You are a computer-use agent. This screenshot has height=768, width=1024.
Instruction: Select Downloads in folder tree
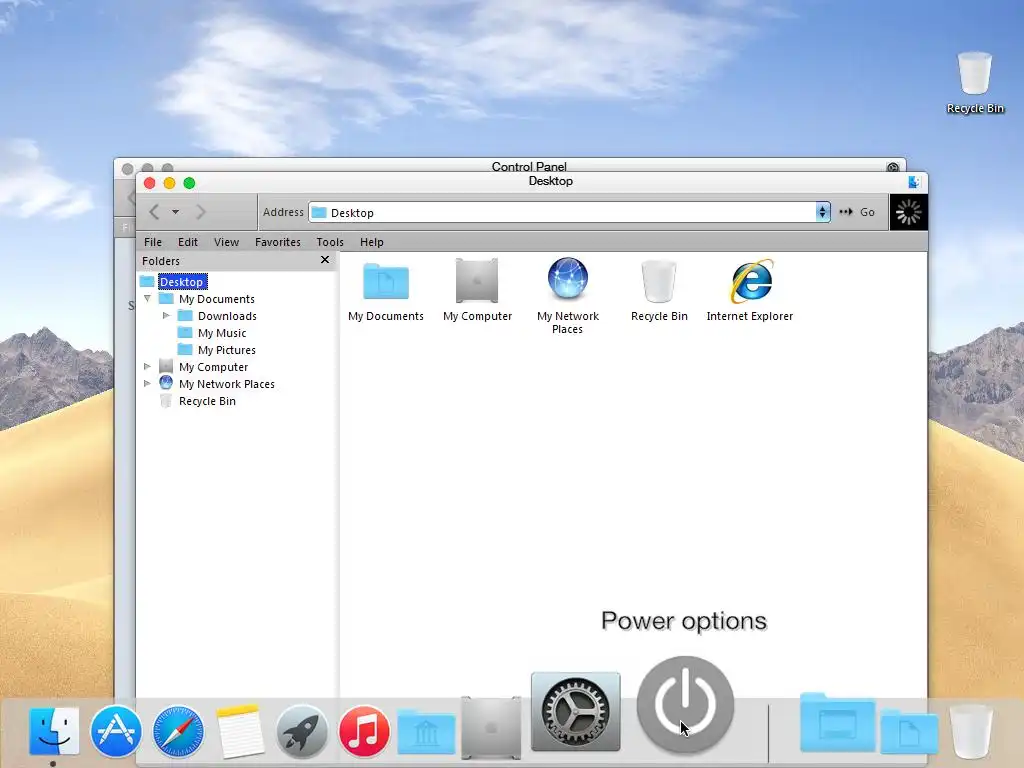(227, 315)
